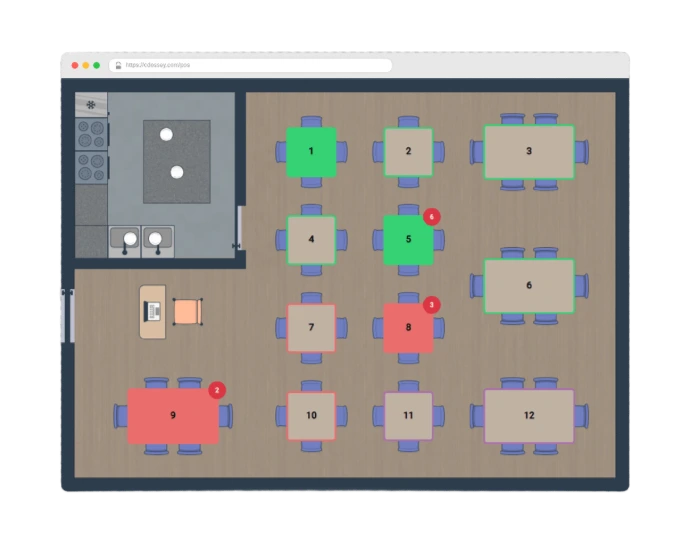Image resolution: width=690 pixels, height=542 pixels.
Task: Open the red badge 3 on table 8
Action: [x=432, y=304]
